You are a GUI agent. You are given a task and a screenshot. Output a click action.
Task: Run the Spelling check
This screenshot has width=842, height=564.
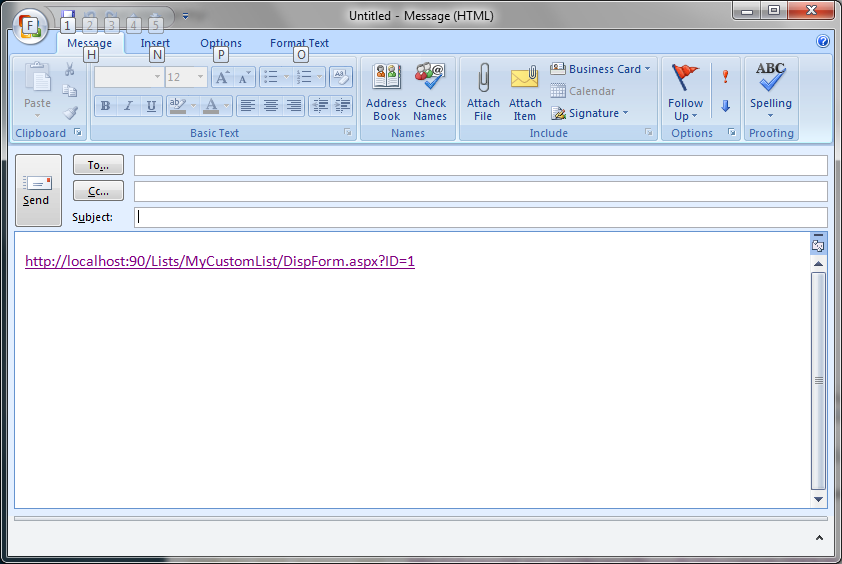click(x=771, y=78)
